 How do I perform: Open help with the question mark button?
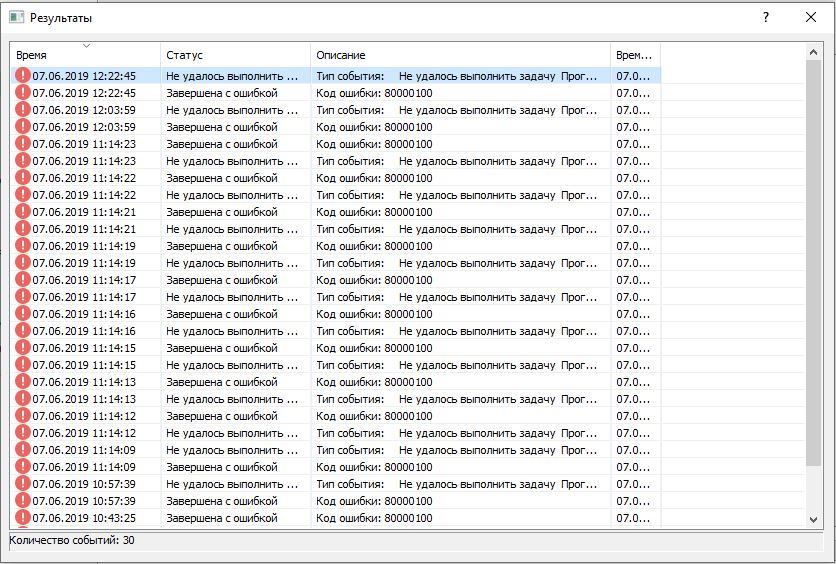click(x=766, y=17)
